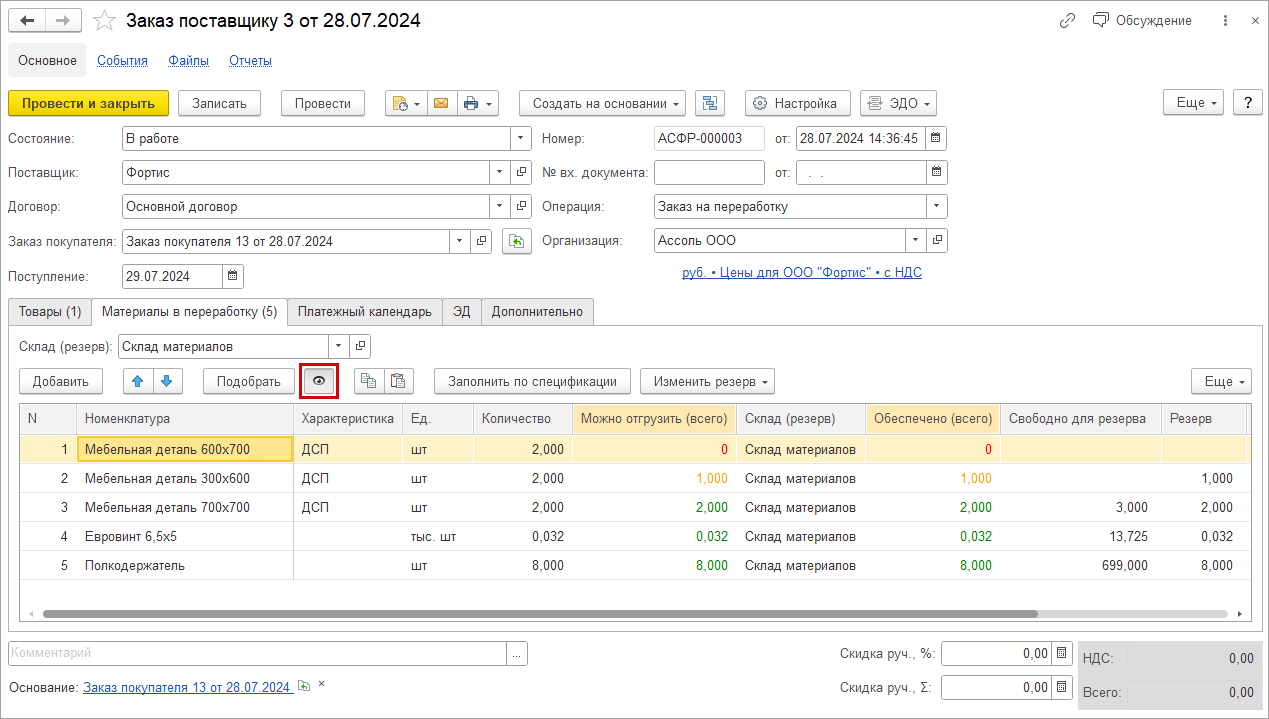Screen dimensions: 1269x719
Task: Copy selected rows to clipboard icon
Action: click(x=369, y=381)
